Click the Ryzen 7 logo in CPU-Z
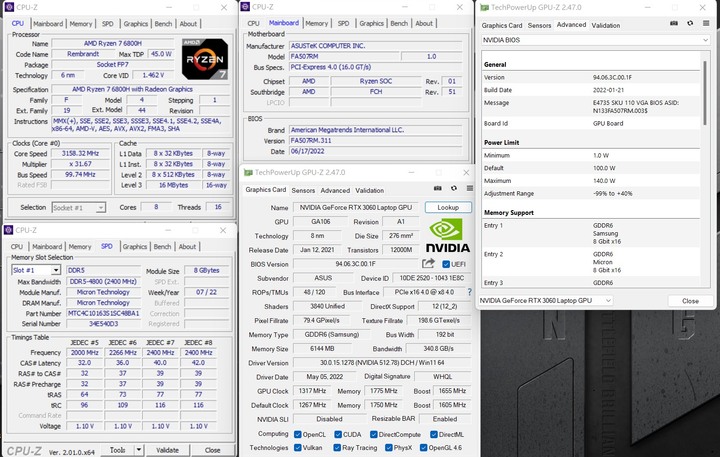 [x=205, y=59]
